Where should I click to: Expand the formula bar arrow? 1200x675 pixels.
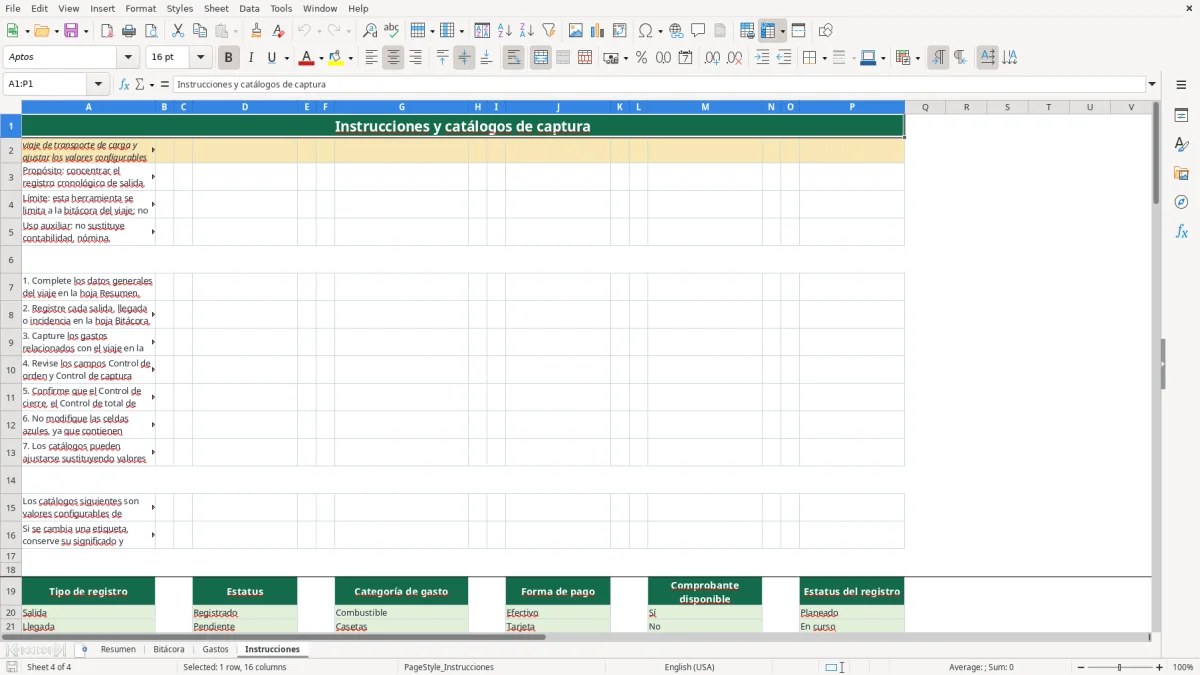[x=1152, y=84]
